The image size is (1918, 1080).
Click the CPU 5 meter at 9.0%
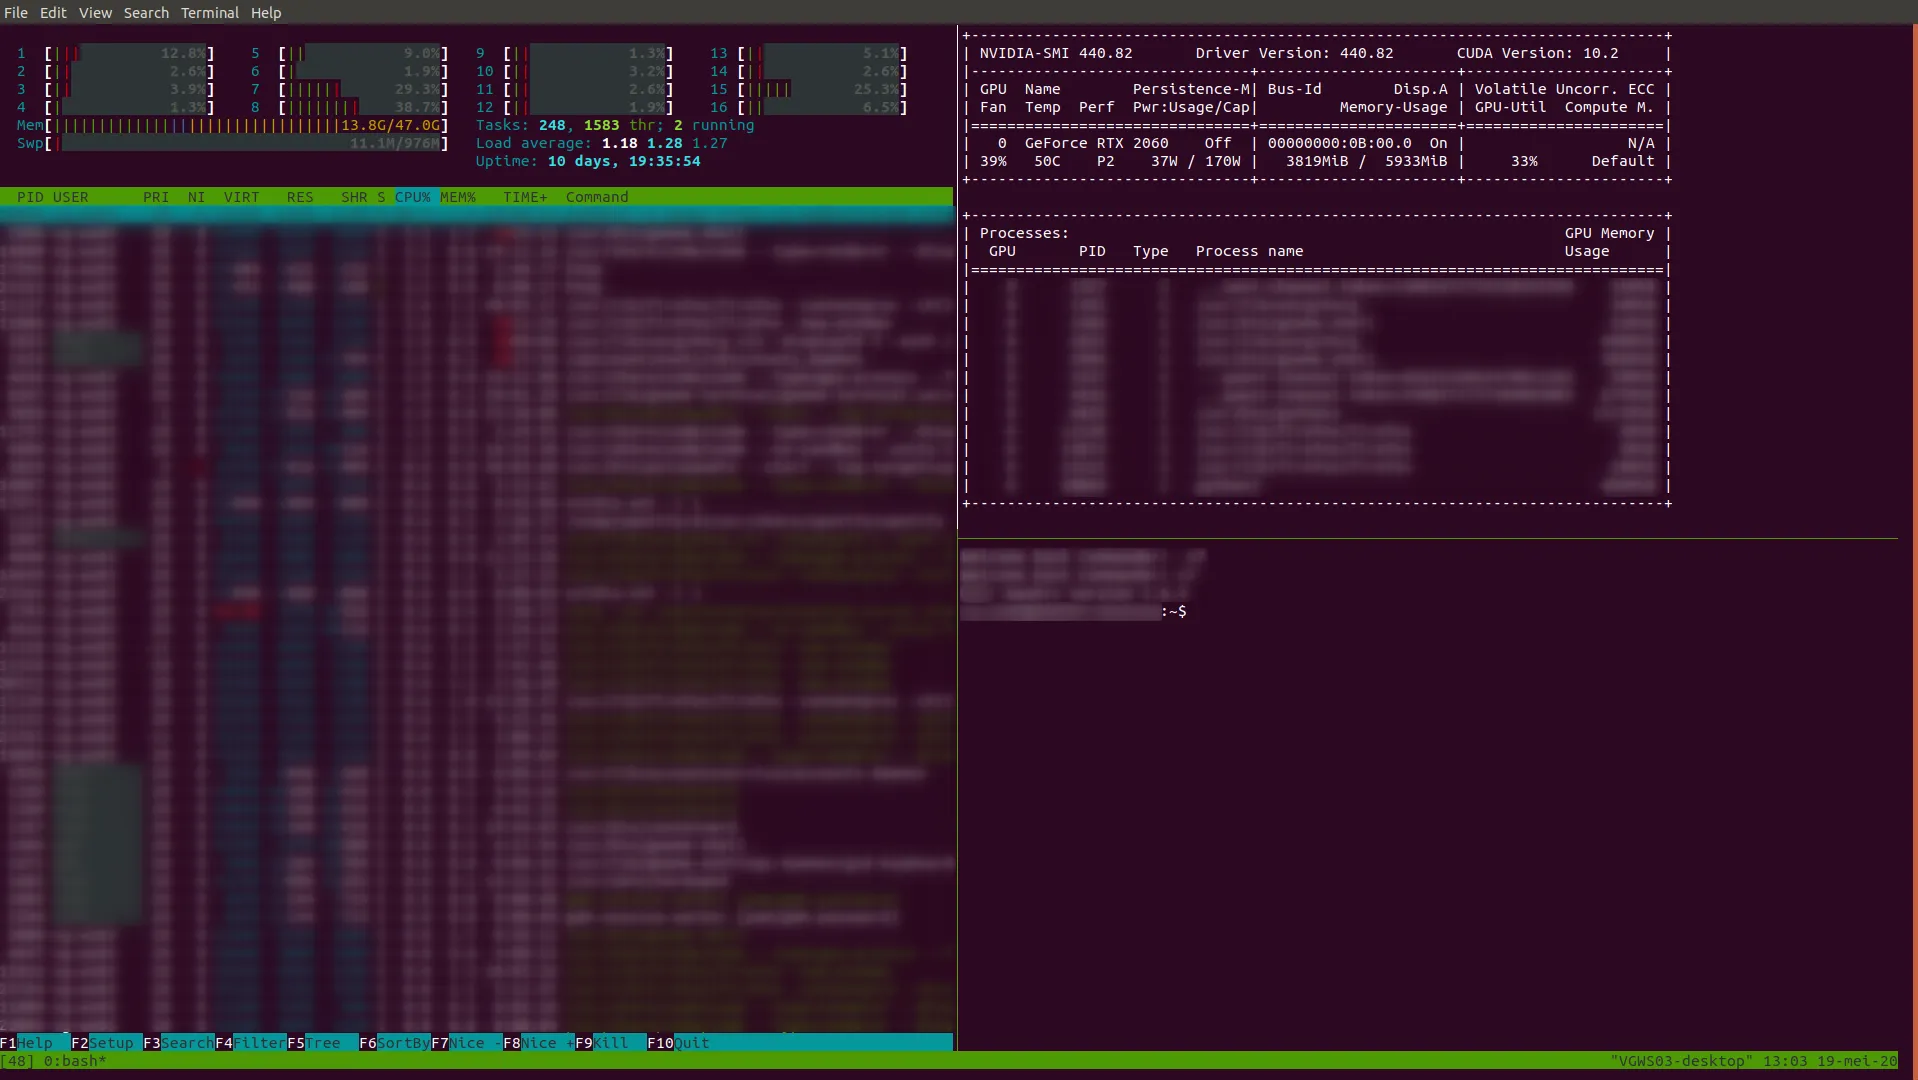(x=350, y=53)
